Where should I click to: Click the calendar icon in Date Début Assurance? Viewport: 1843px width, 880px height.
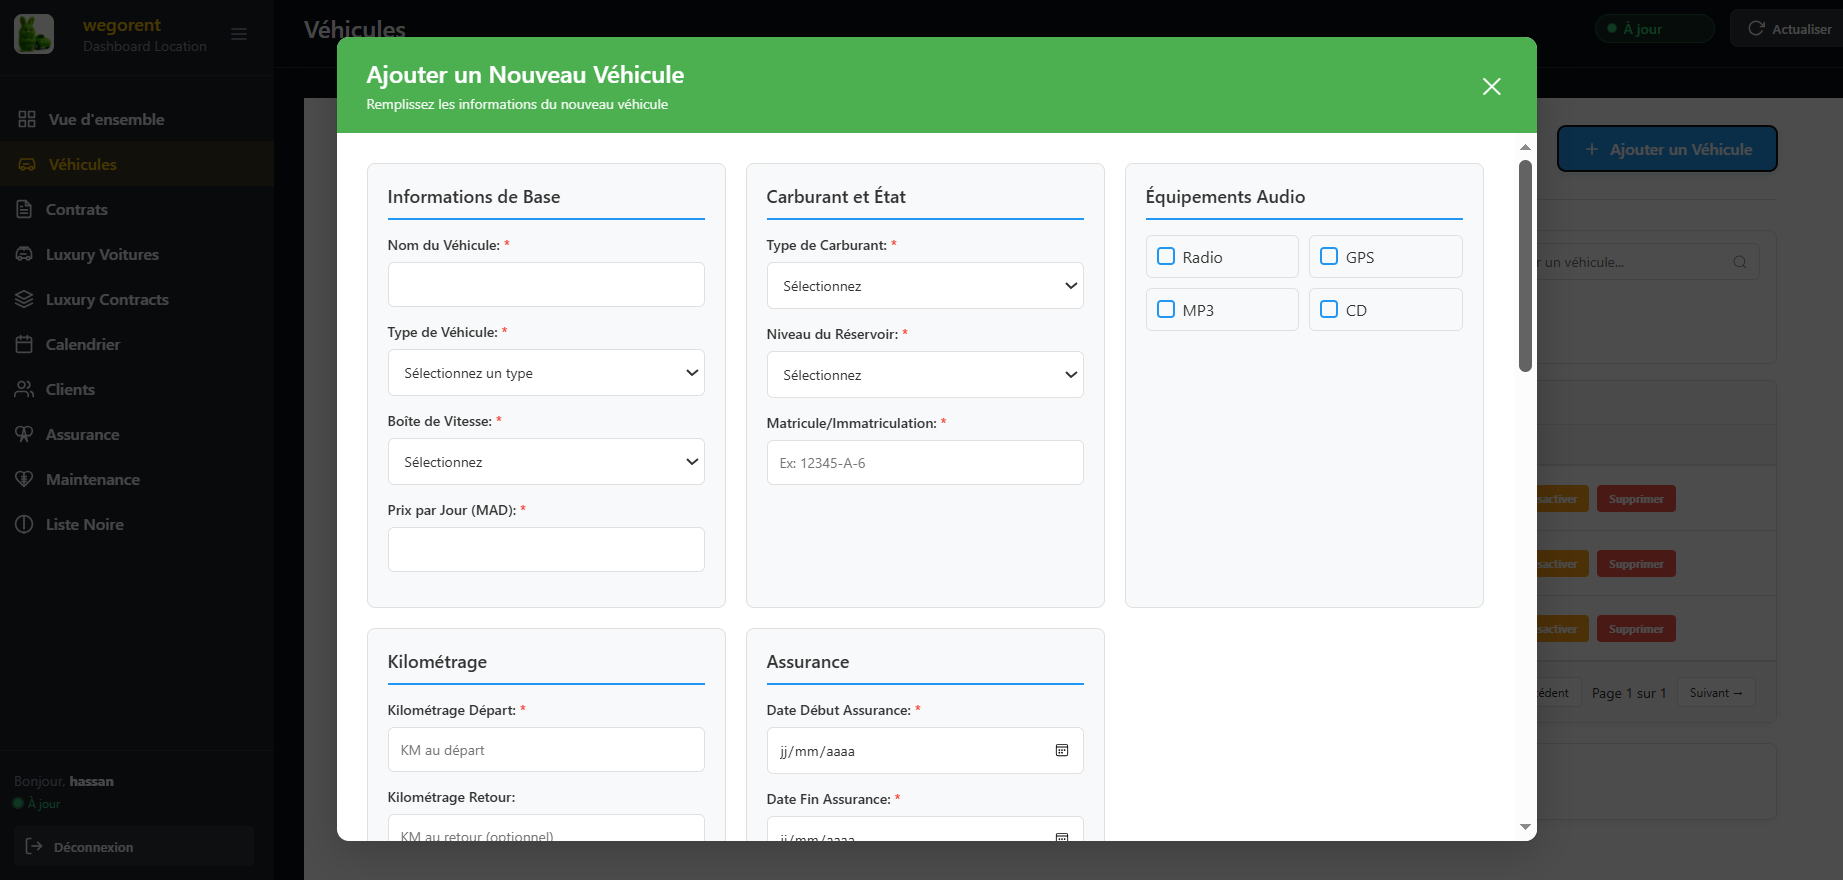click(x=1062, y=750)
